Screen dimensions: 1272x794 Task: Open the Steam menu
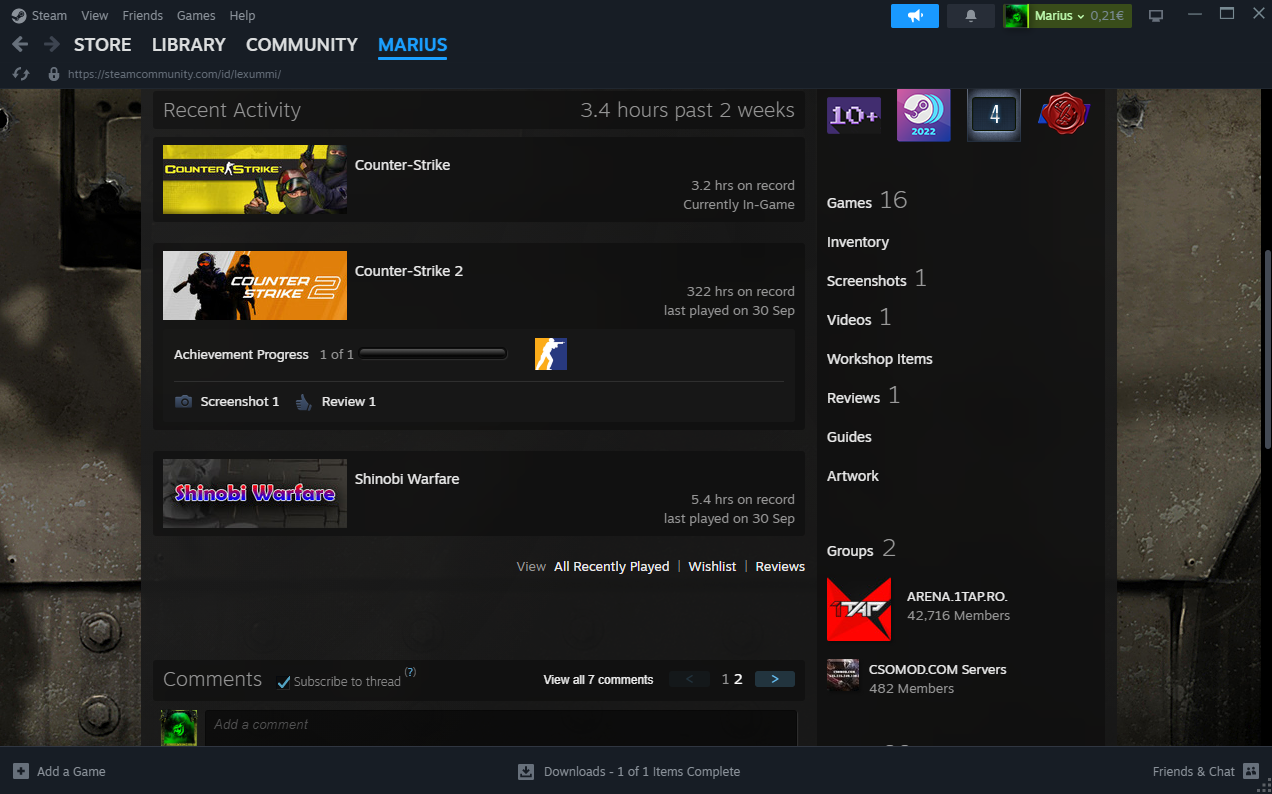coord(49,16)
